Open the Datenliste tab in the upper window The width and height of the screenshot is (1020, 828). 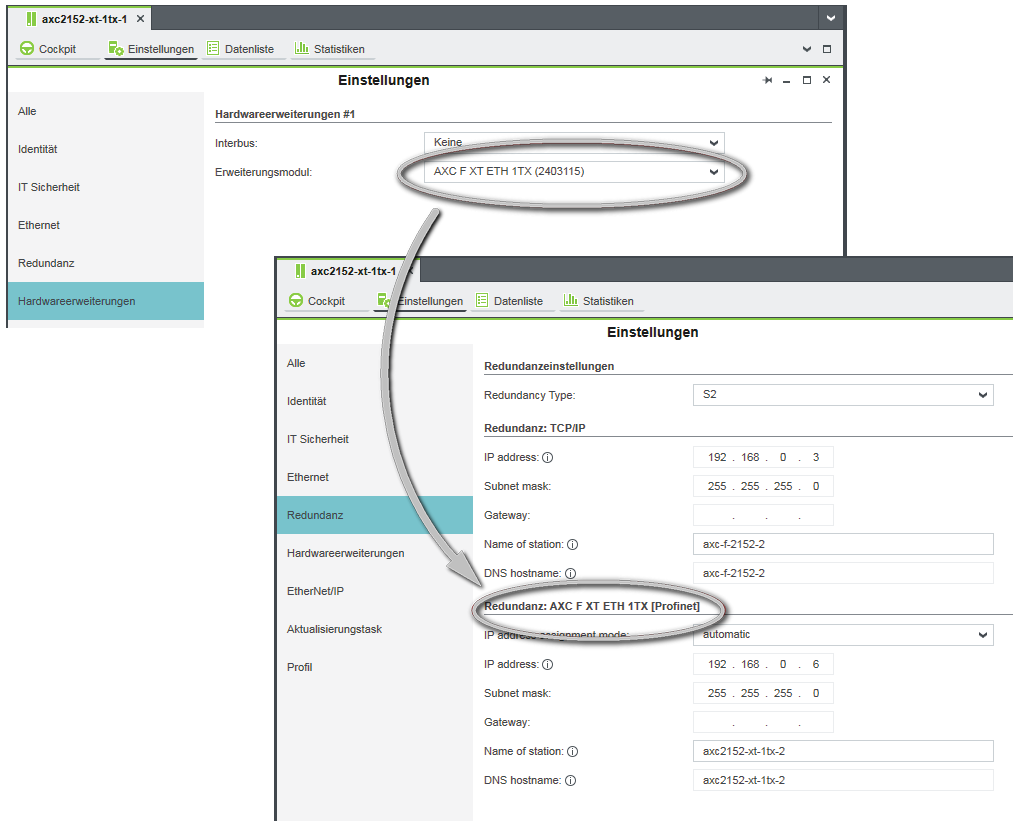click(239, 49)
